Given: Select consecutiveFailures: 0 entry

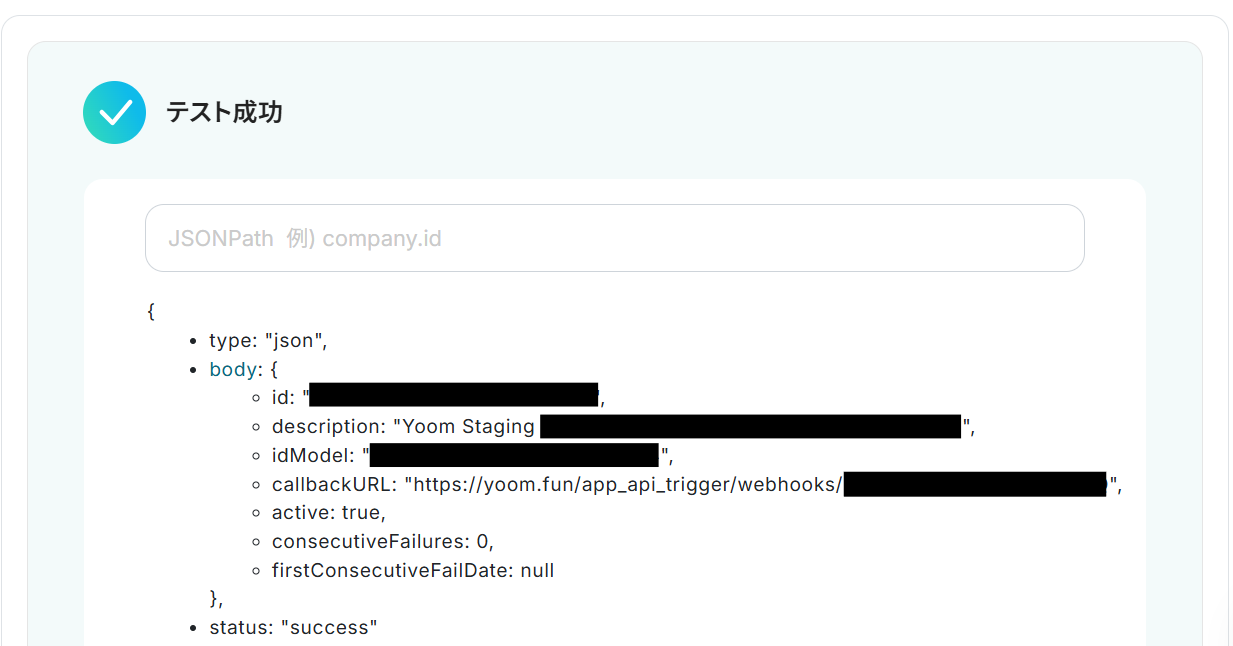Looking at the screenshot, I should 383,542.
